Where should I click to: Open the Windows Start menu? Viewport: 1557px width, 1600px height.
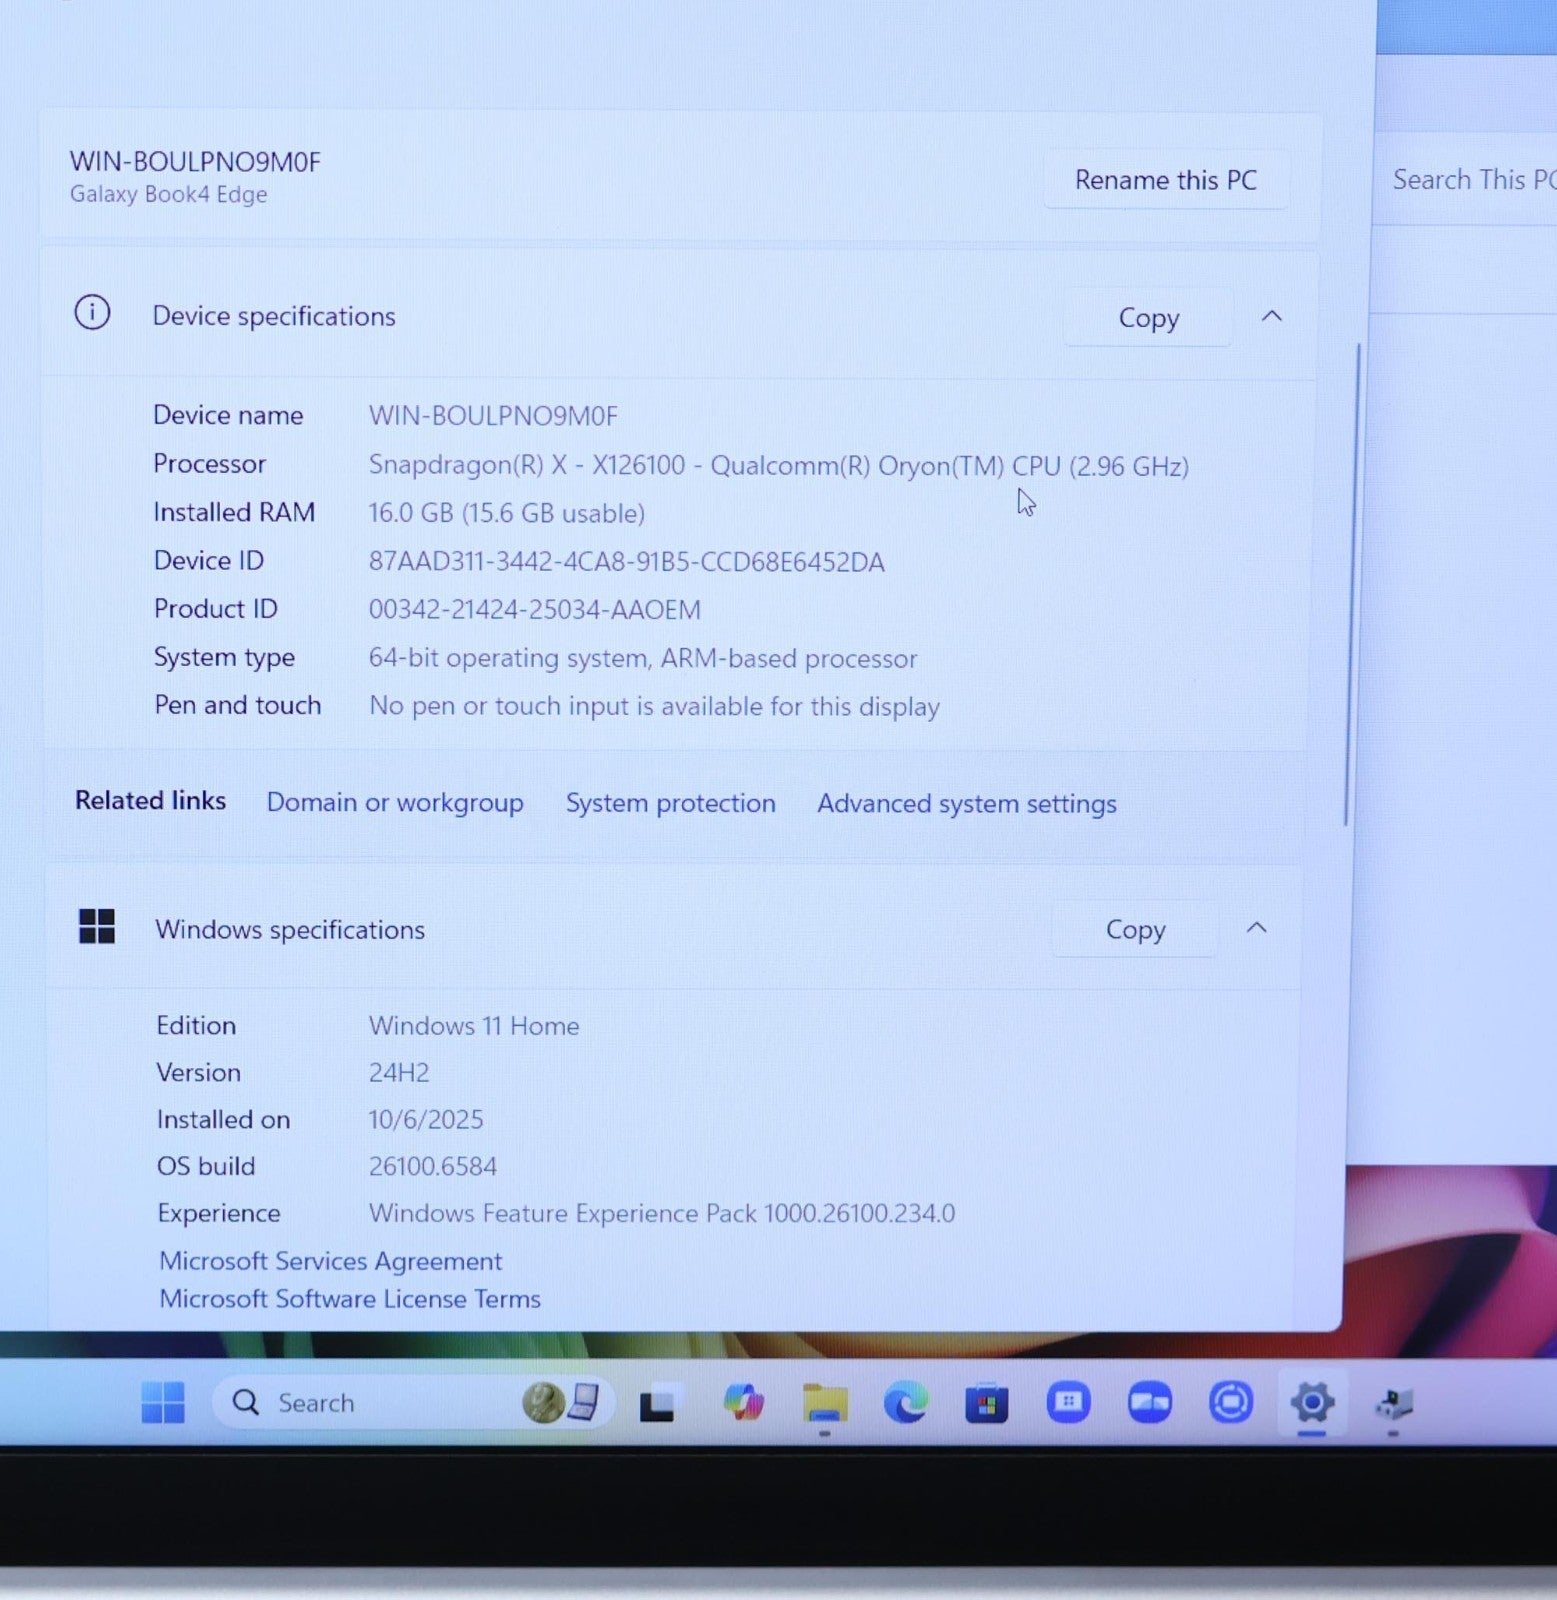pos(163,1402)
